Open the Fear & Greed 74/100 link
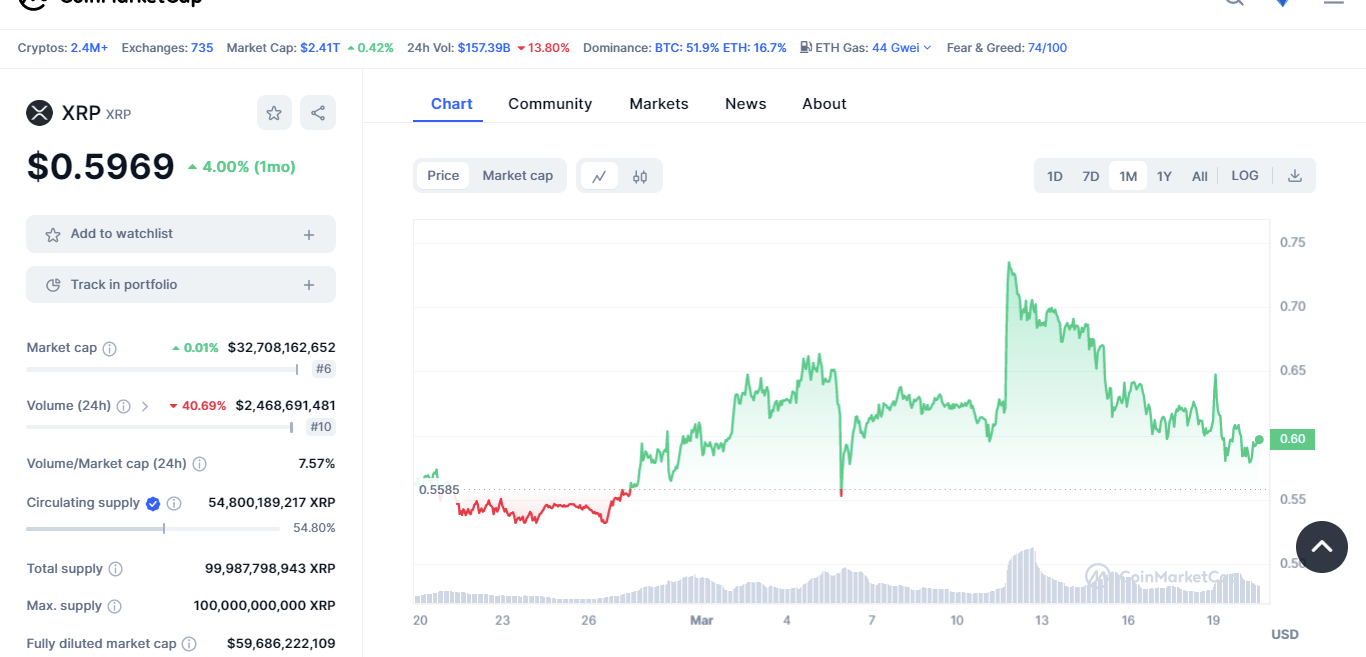Viewport: 1366px width, 657px height. 1047,48
